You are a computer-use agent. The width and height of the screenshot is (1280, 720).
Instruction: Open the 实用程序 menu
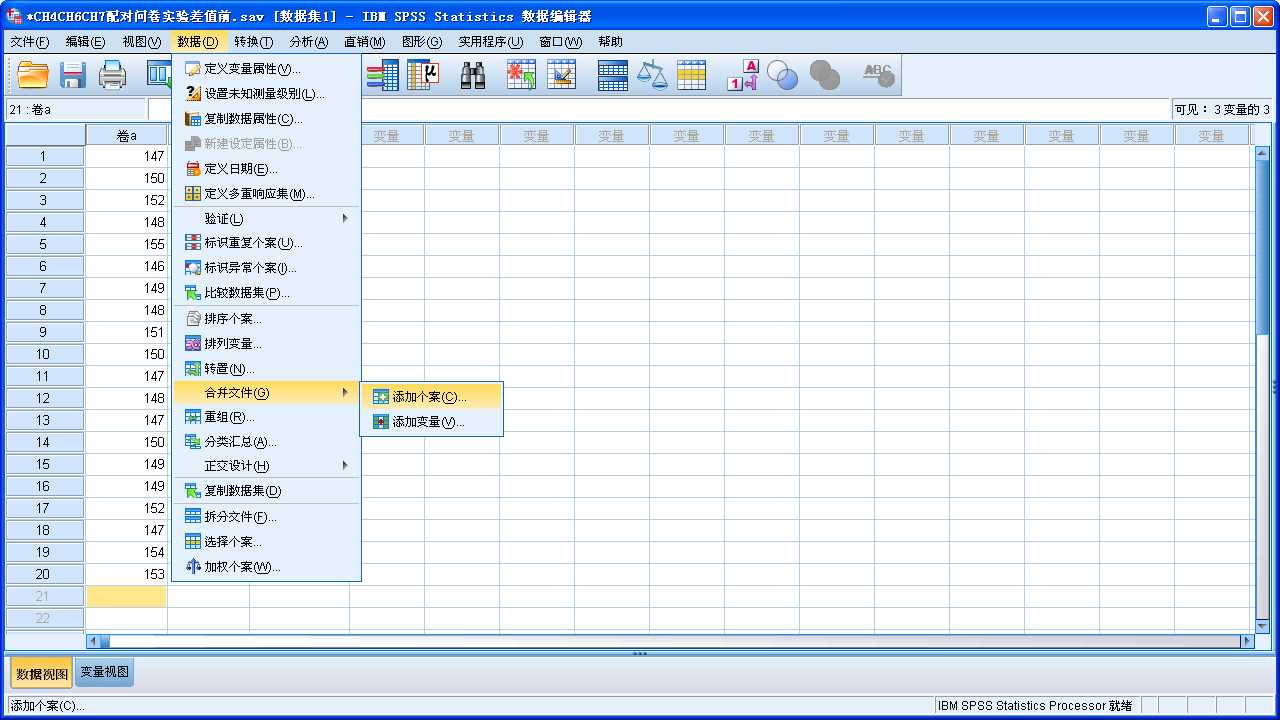tap(490, 42)
